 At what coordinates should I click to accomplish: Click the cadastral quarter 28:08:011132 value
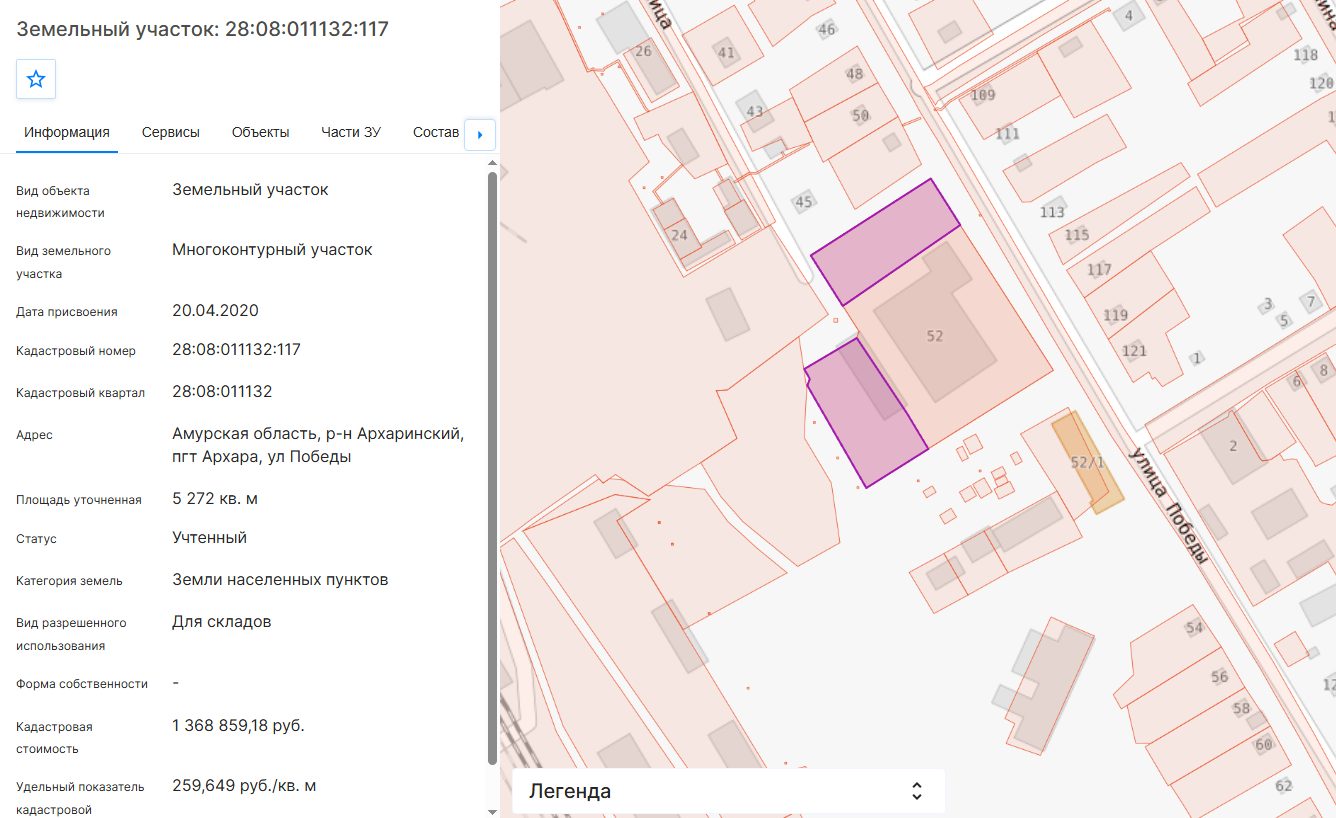(x=222, y=391)
